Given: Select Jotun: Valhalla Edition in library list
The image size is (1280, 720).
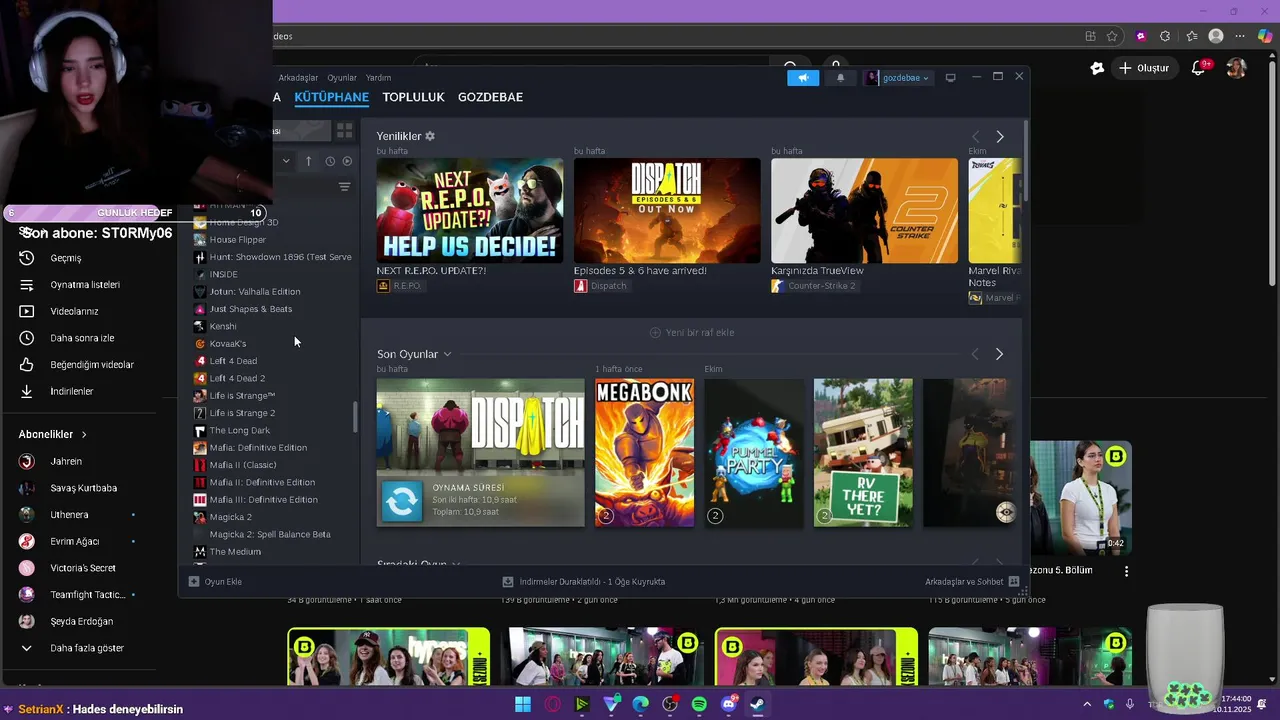Looking at the screenshot, I should 255,292.
